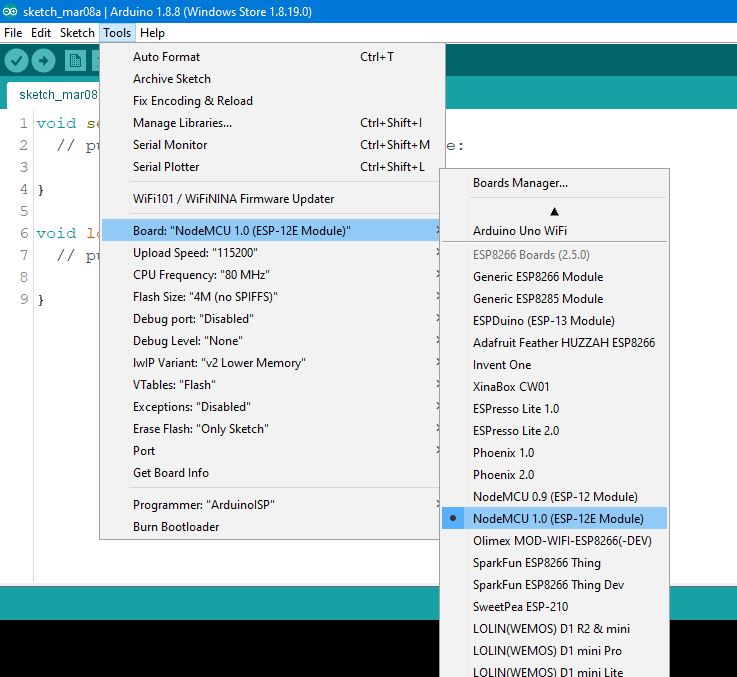This screenshot has height=677, width=737.
Task: Choose Auto Format
Action: 271,57
